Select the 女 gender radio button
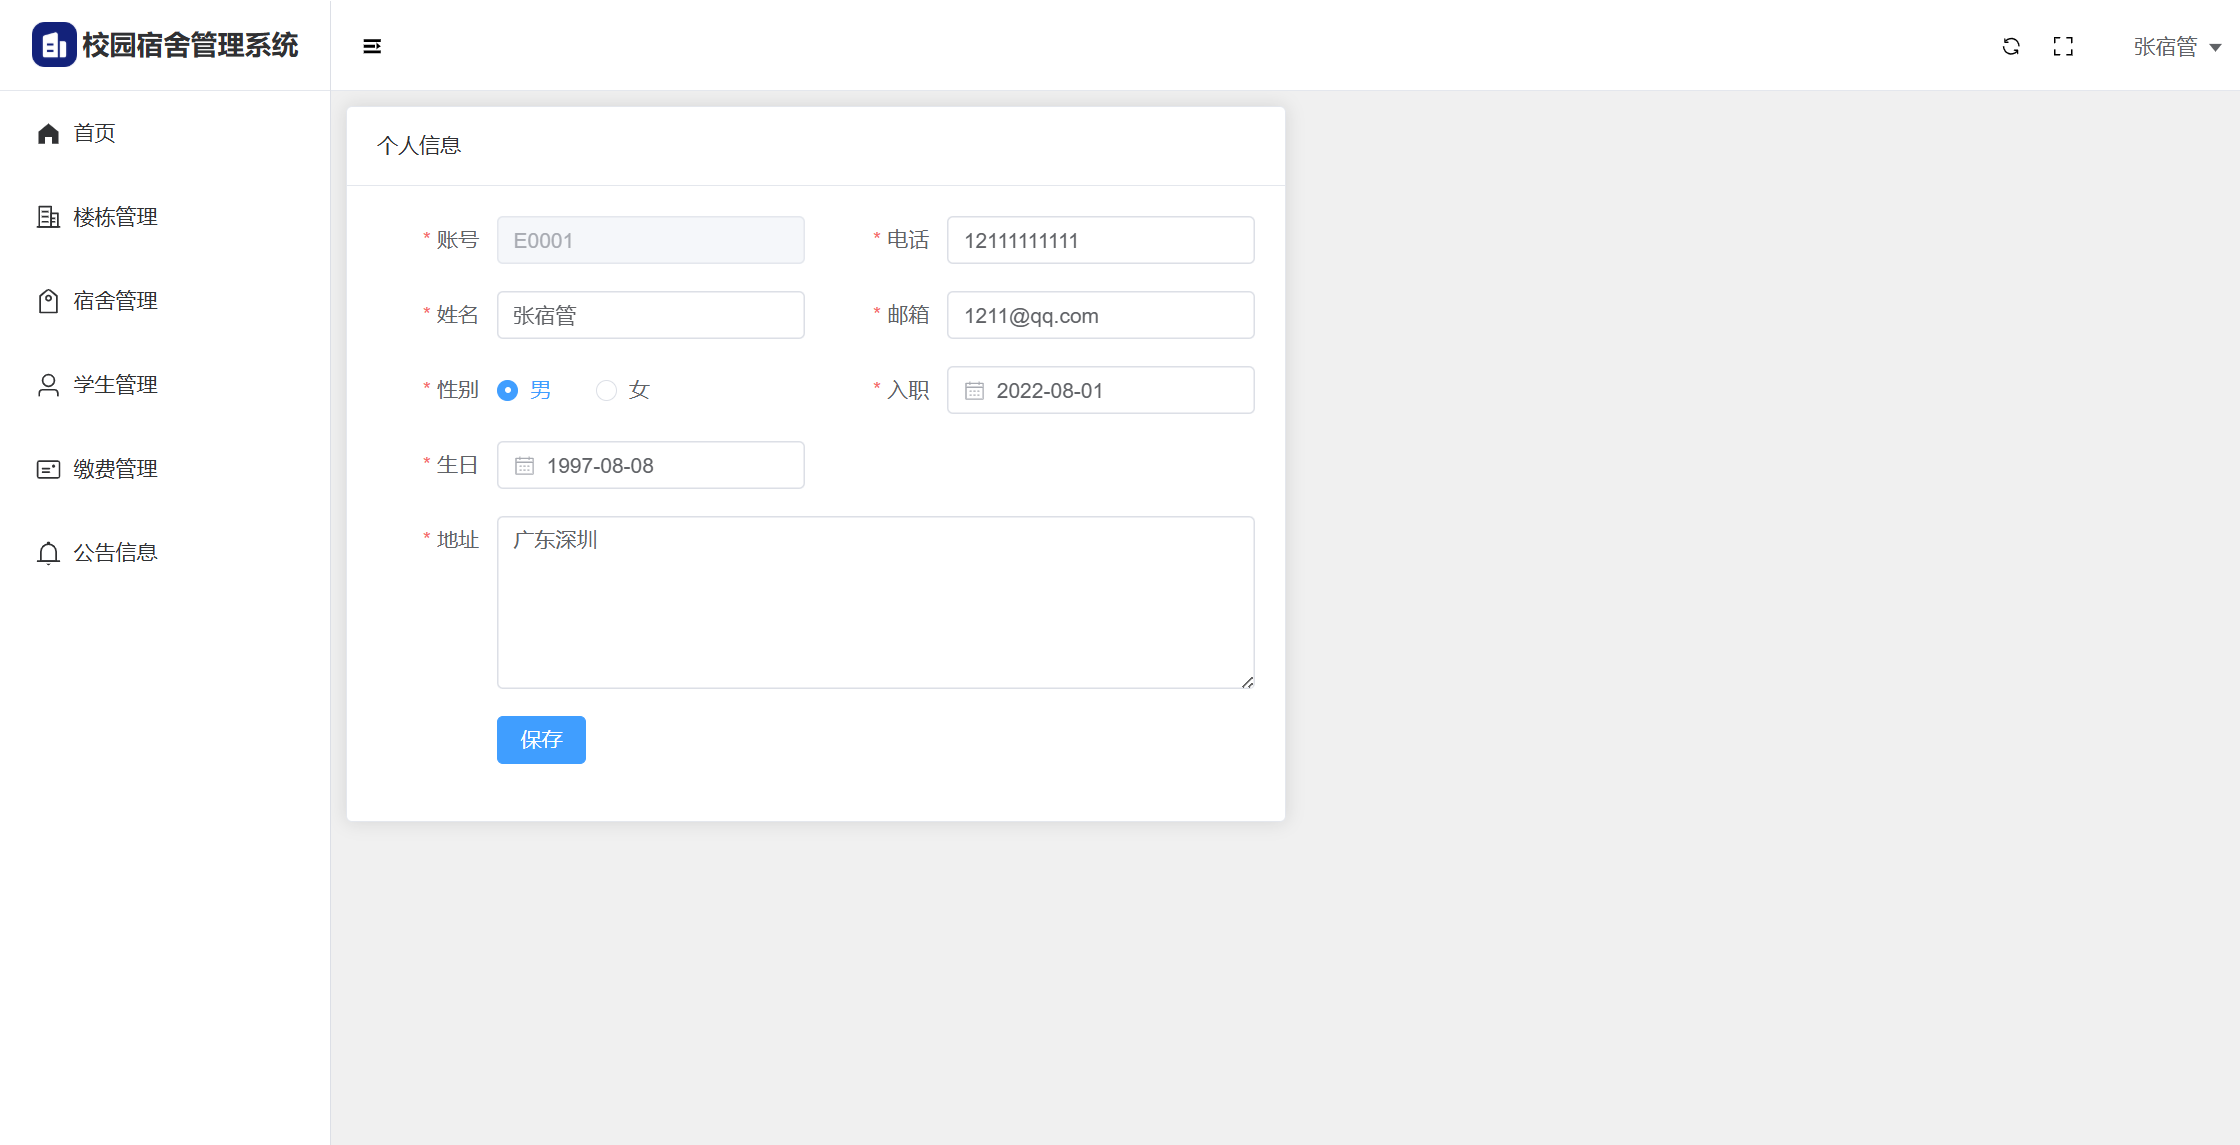Image resolution: width=2240 pixels, height=1145 pixels. click(x=606, y=390)
